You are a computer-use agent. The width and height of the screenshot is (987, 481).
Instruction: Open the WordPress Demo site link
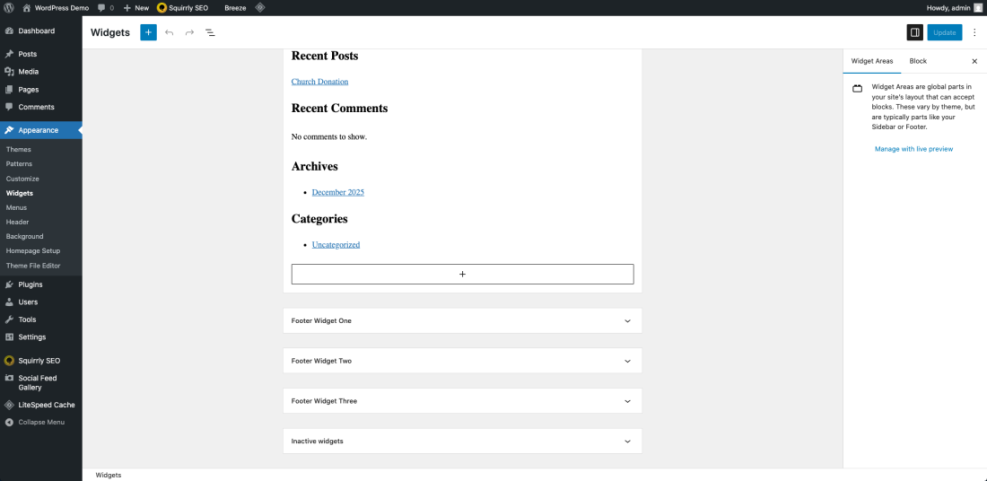click(56, 8)
